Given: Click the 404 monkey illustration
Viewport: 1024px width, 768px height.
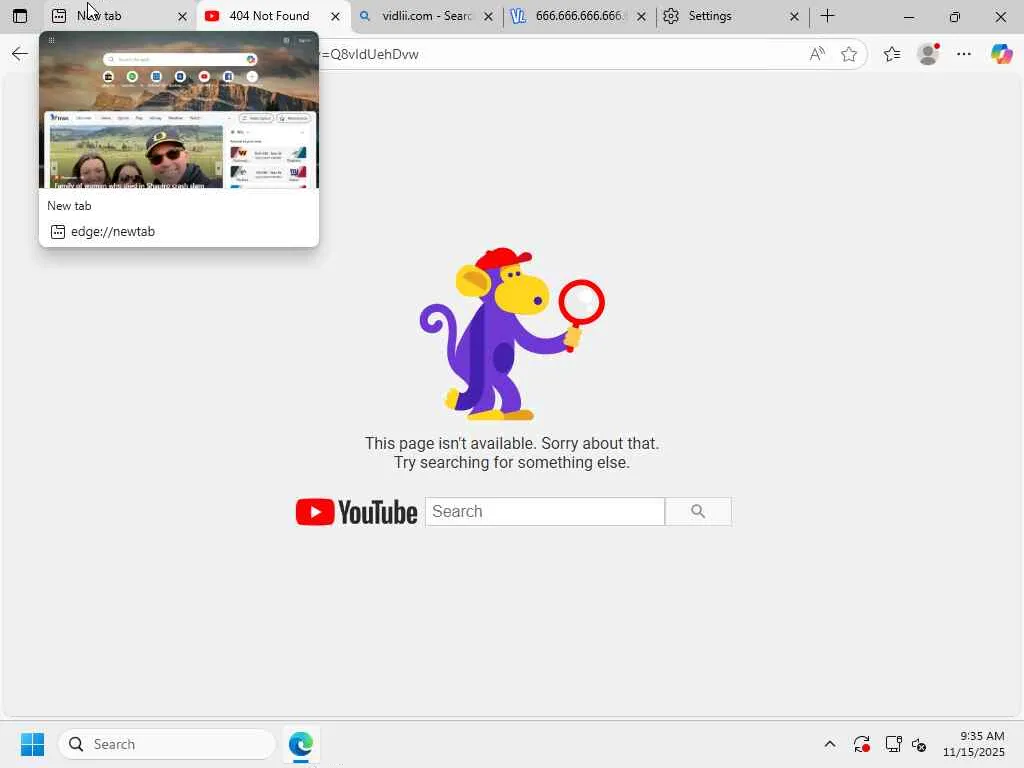Looking at the screenshot, I should [512, 334].
